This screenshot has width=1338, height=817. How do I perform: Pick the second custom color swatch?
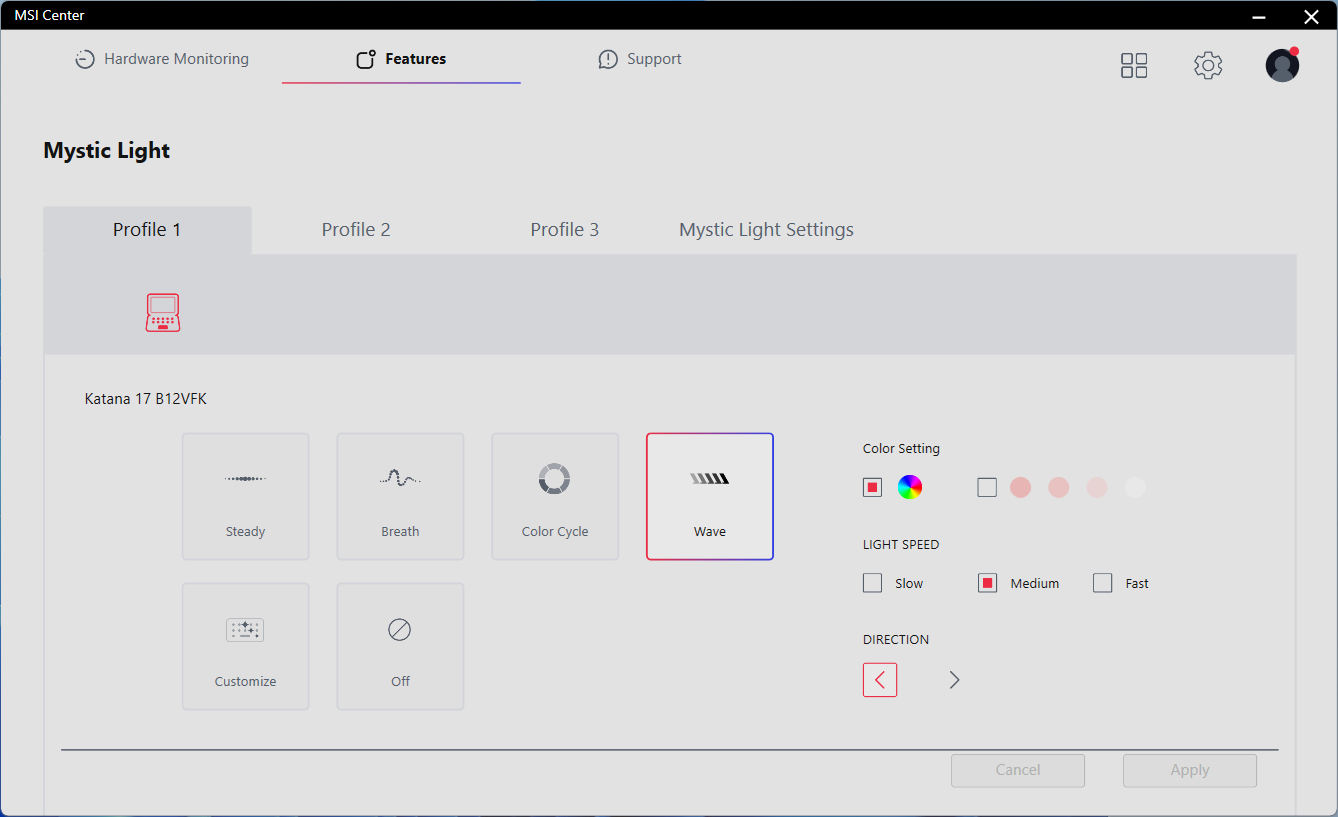point(1059,487)
